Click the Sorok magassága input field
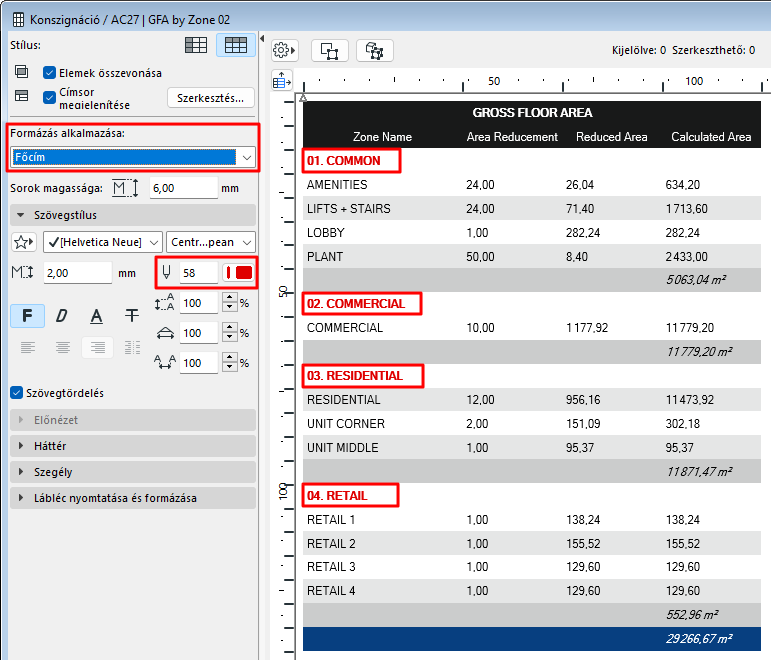The height and width of the screenshot is (660, 771). click(x=182, y=188)
